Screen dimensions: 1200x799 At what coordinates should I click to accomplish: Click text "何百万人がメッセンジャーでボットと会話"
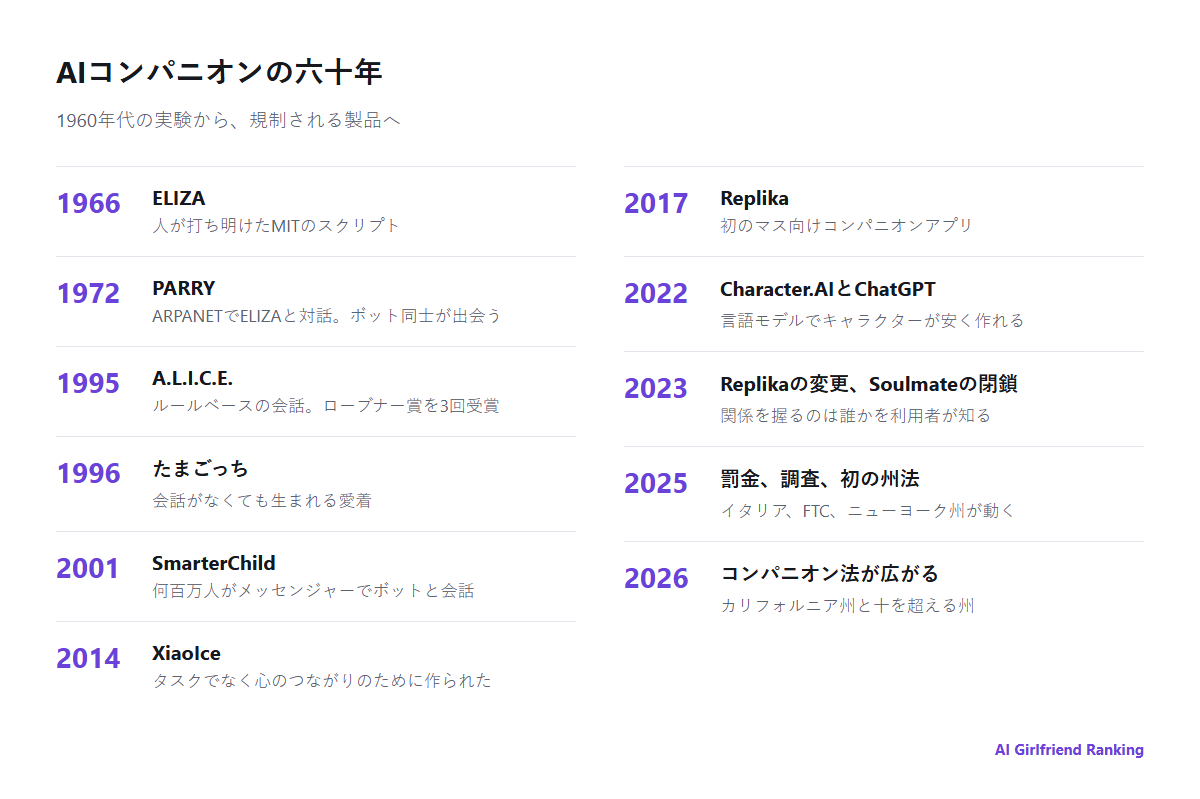click(x=313, y=591)
